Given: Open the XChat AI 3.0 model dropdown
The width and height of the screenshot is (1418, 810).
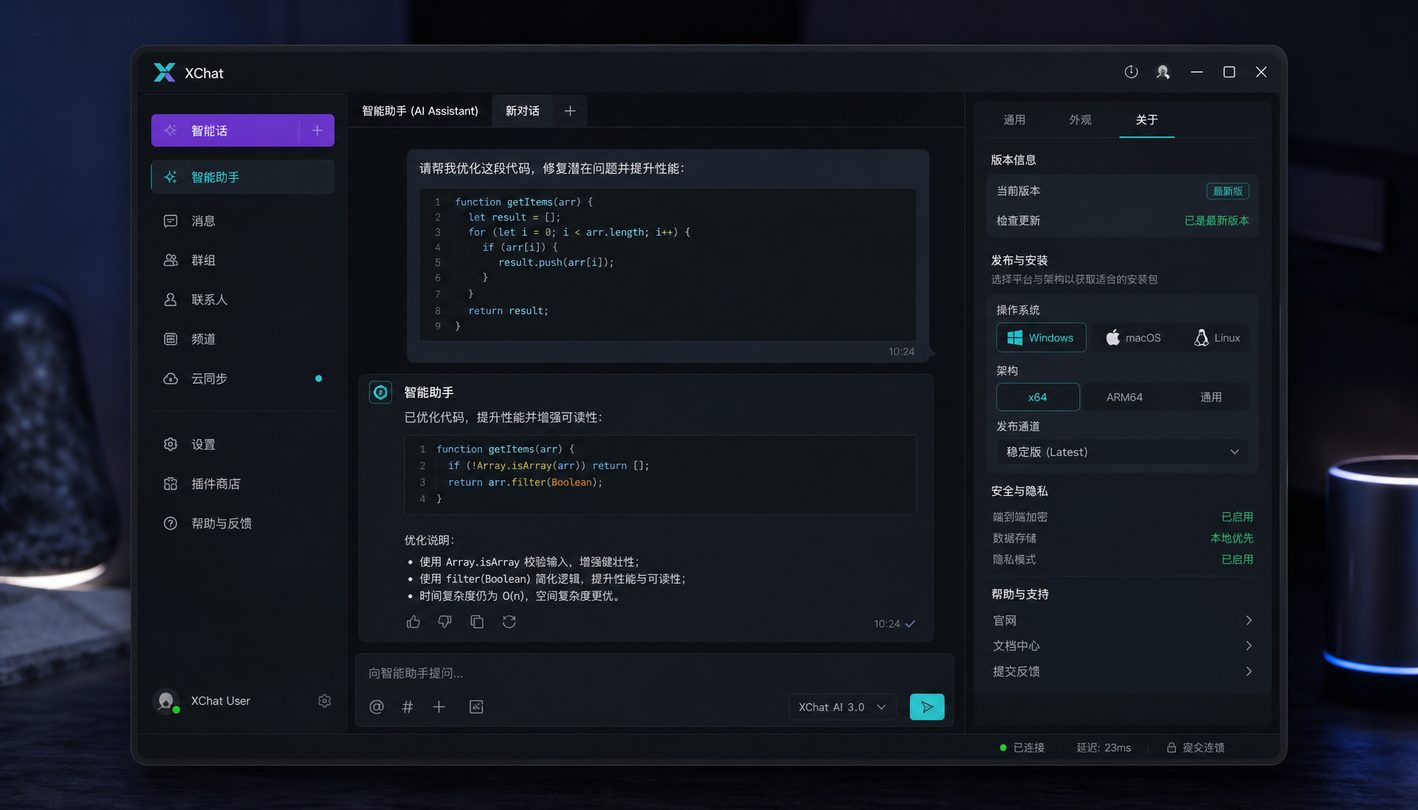Looking at the screenshot, I should (842, 707).
